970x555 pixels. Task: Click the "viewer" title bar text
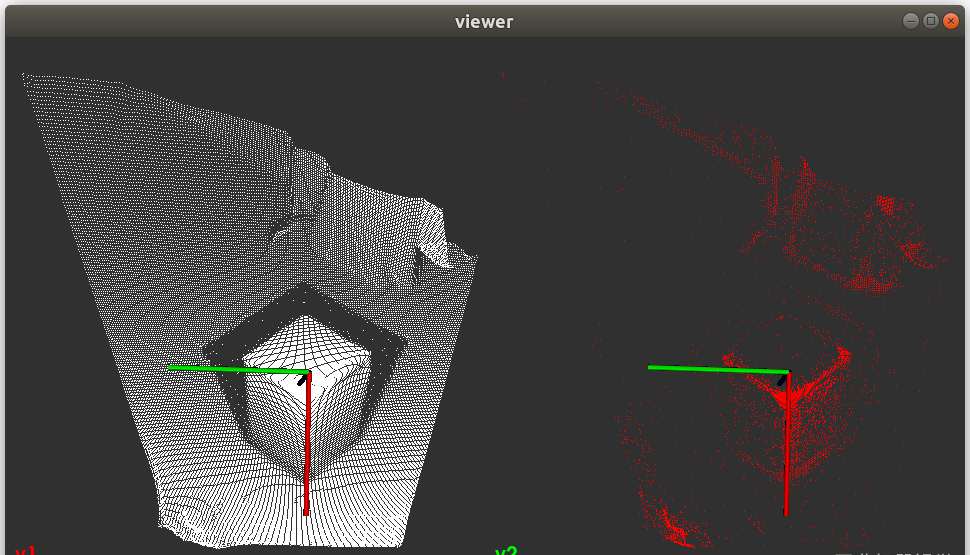tap(484, 21)
